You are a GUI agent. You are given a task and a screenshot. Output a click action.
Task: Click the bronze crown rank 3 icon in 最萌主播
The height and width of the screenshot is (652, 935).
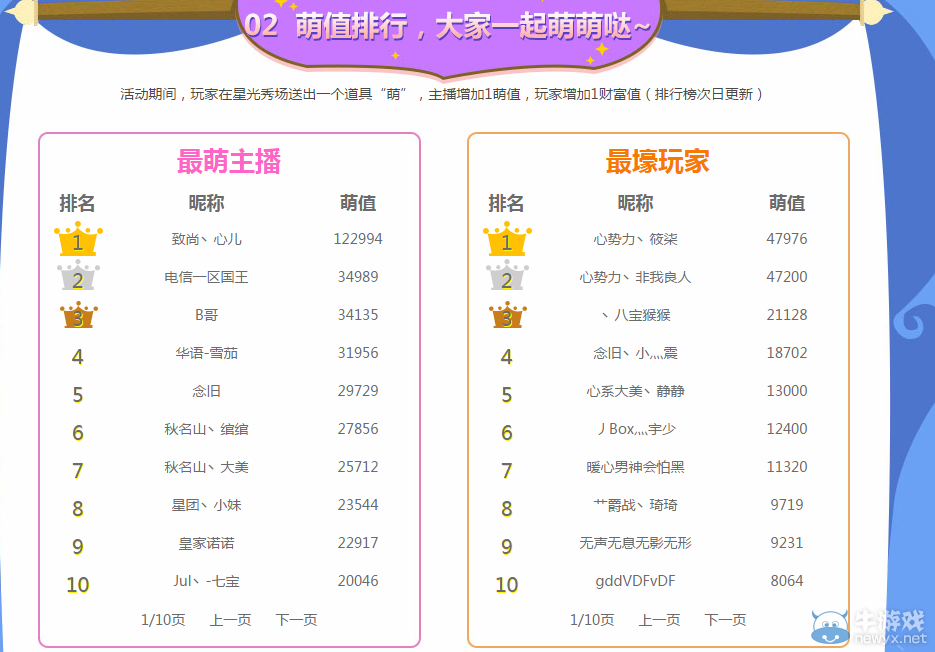click(78, 315)
